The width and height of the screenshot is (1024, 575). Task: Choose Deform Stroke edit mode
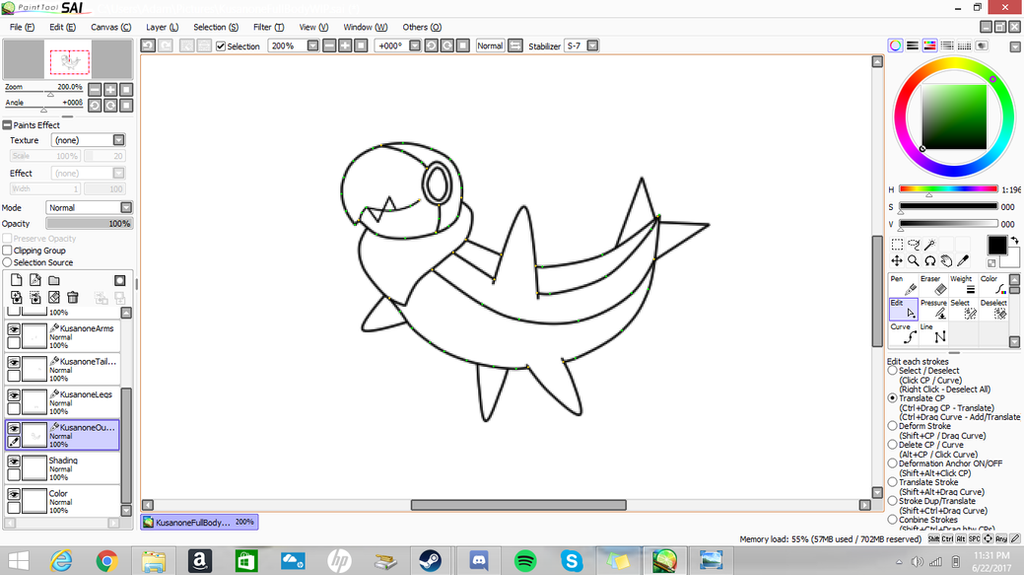coord(893,426)
